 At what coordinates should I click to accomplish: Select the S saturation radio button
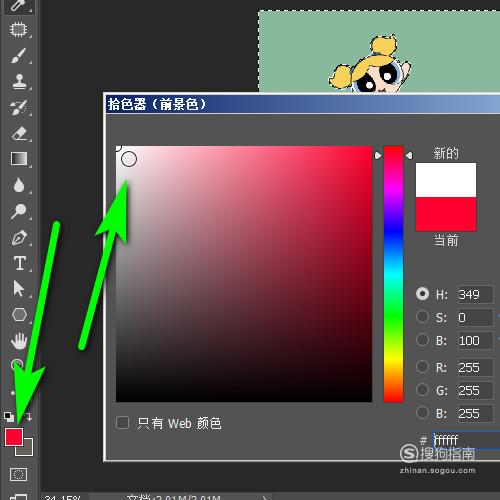coord(422,317)
